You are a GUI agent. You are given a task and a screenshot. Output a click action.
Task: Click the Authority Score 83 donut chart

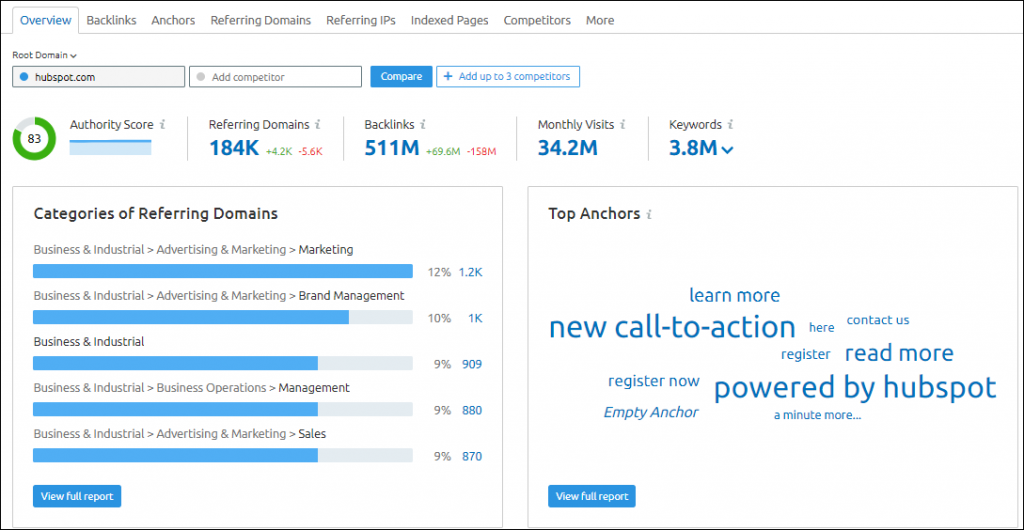click(34, 139)
